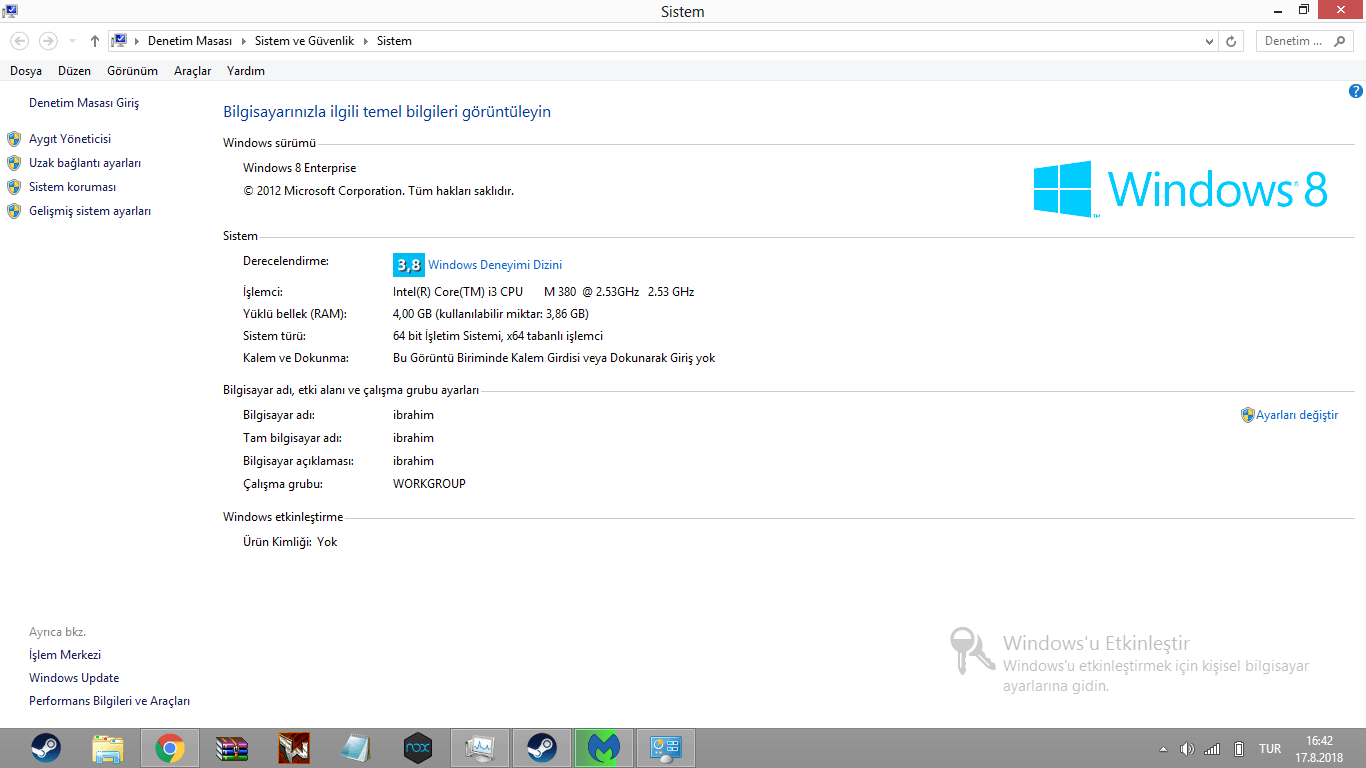Open the Araçlar menu
This screenshot has width=1366, height=768.
[x=193, y=71]
